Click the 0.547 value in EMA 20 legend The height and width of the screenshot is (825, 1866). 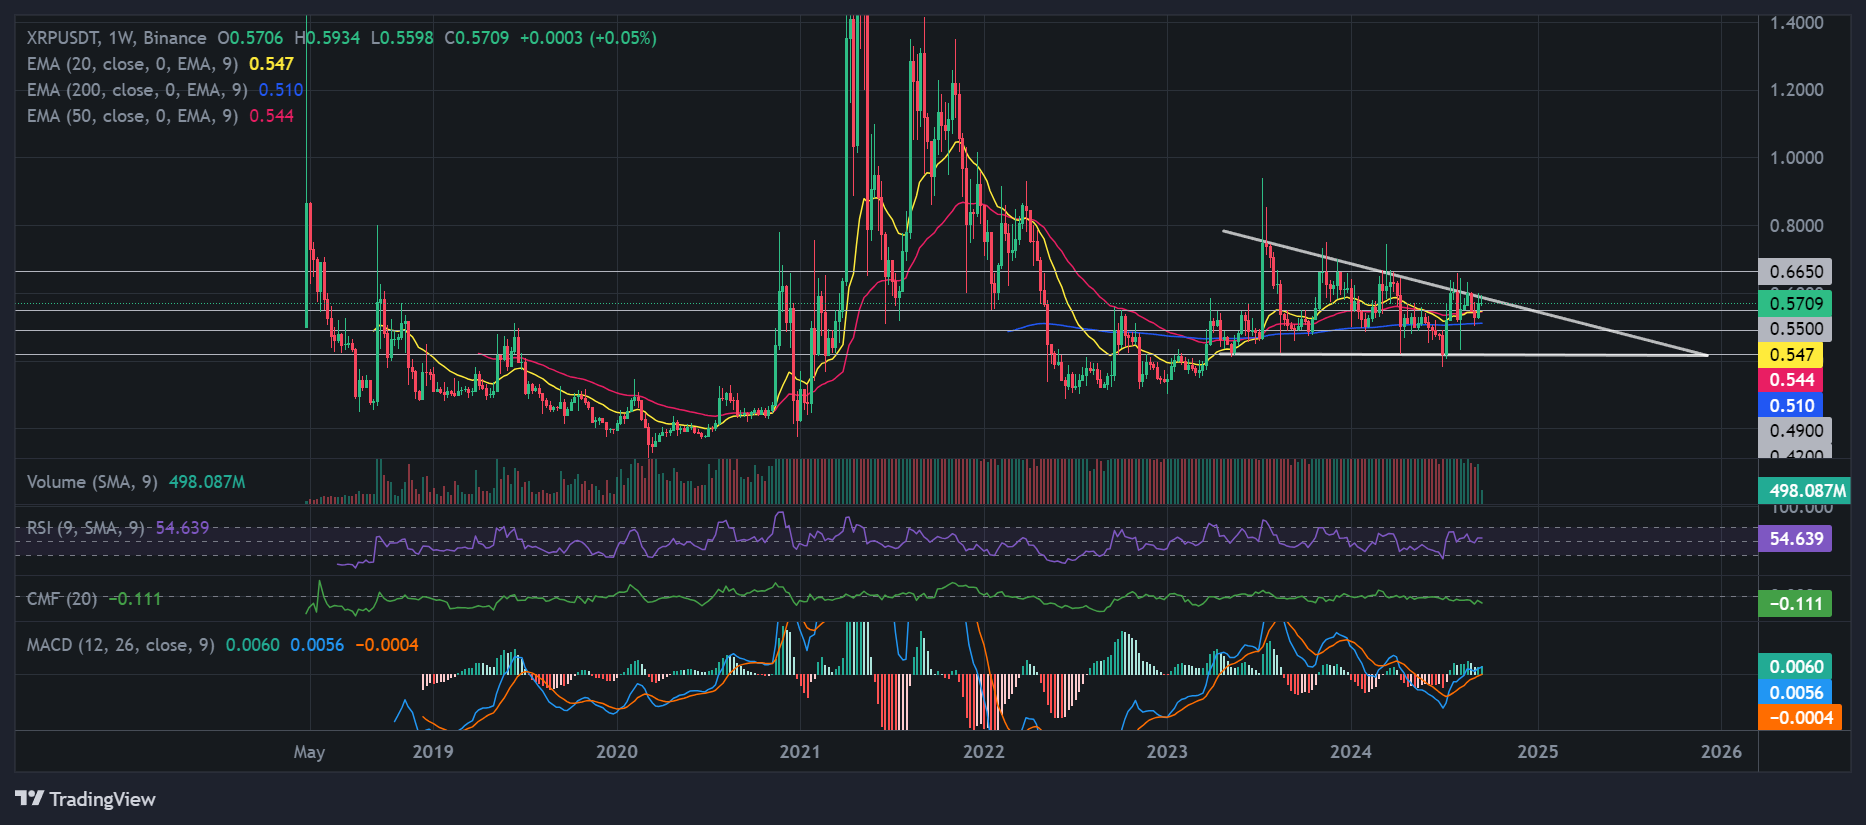coord(271,64)
